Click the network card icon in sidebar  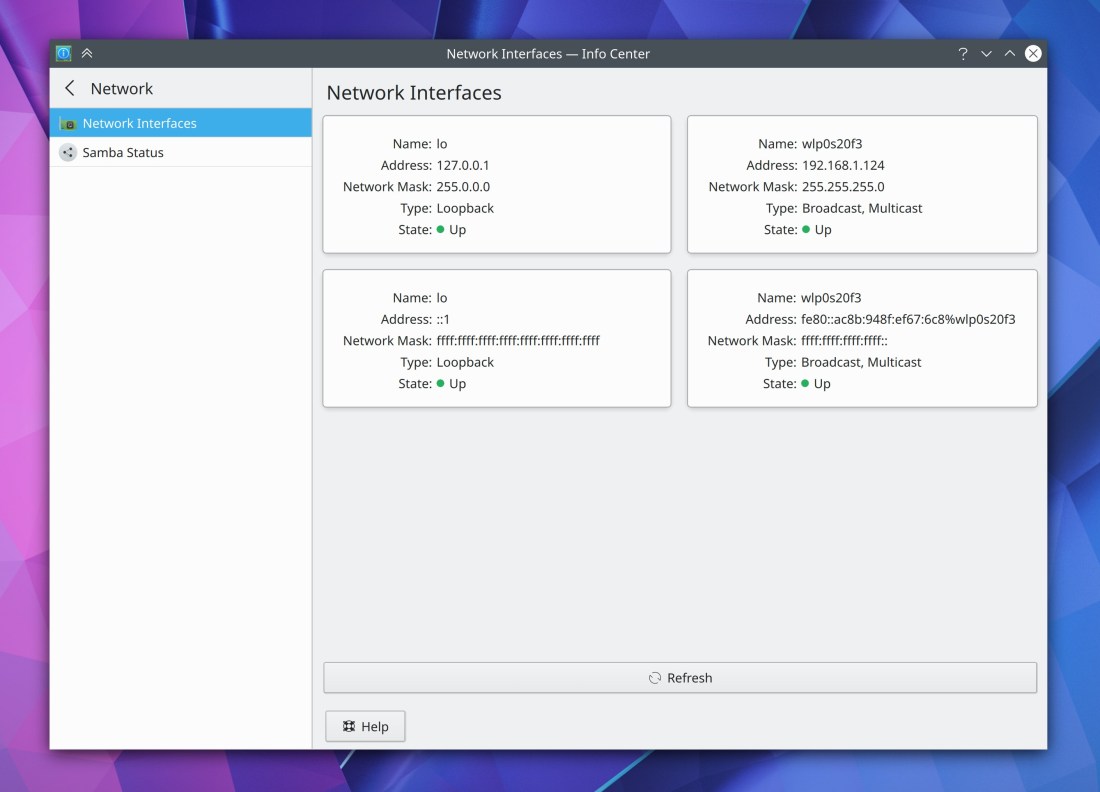(68, 124)
